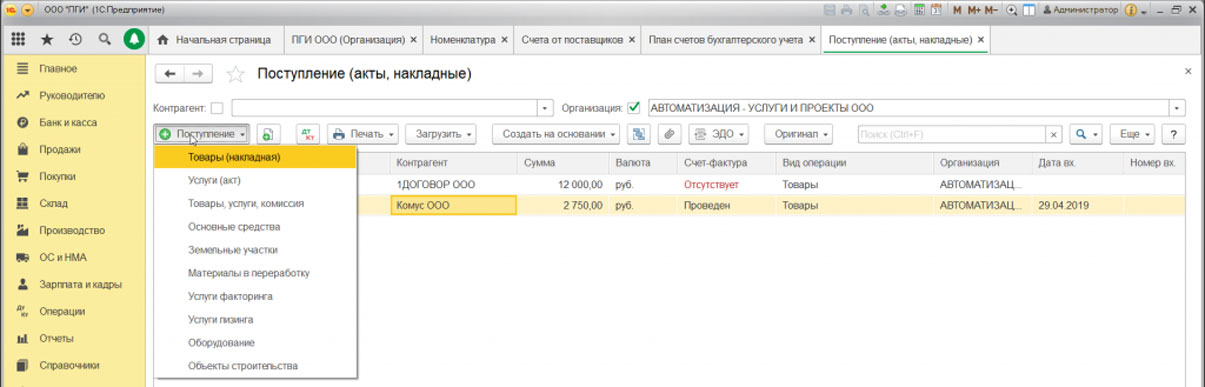1205x387 pixels.
Task: Choose Материалы в переработку
Action: point(255,273)
